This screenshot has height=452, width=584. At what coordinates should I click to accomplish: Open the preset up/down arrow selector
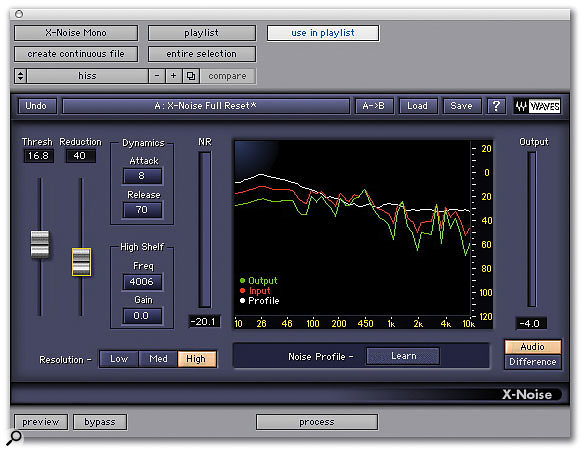point(20,76)
